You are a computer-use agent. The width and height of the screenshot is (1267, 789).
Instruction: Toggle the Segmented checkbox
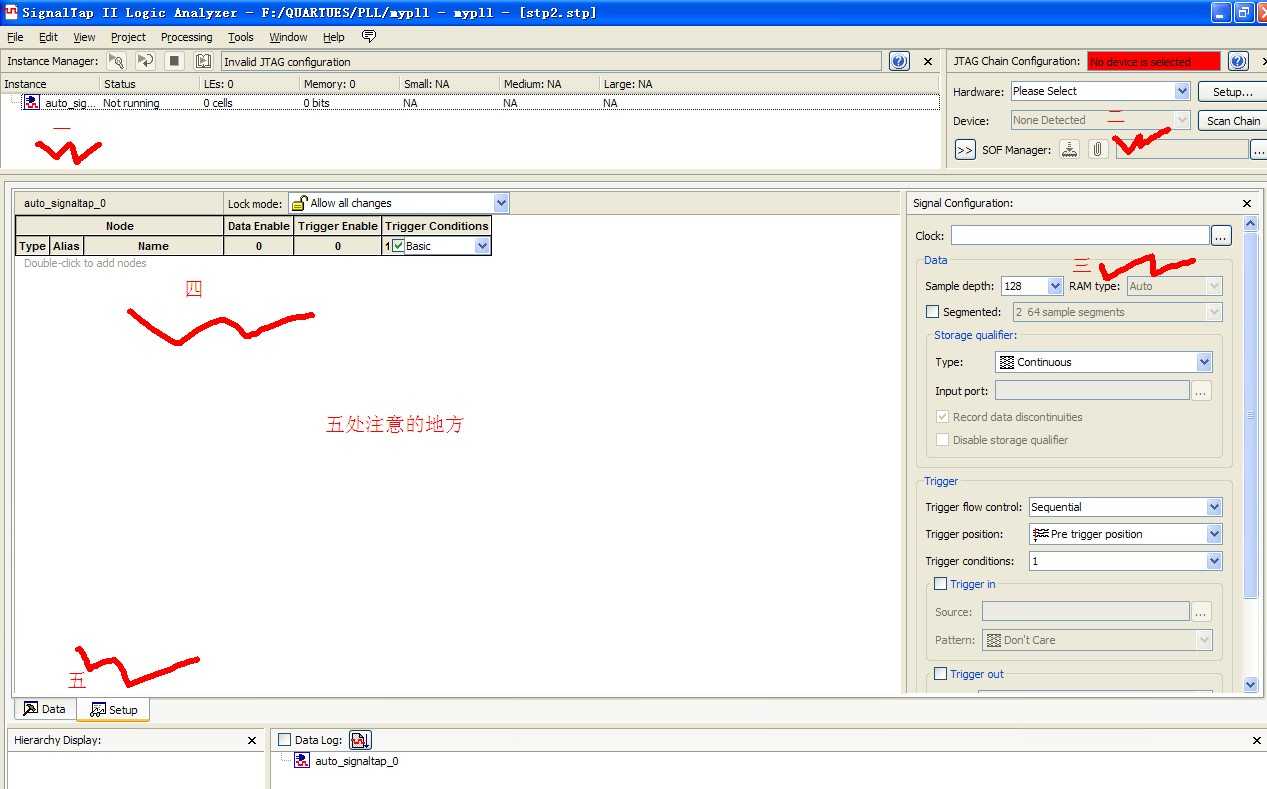933,312
